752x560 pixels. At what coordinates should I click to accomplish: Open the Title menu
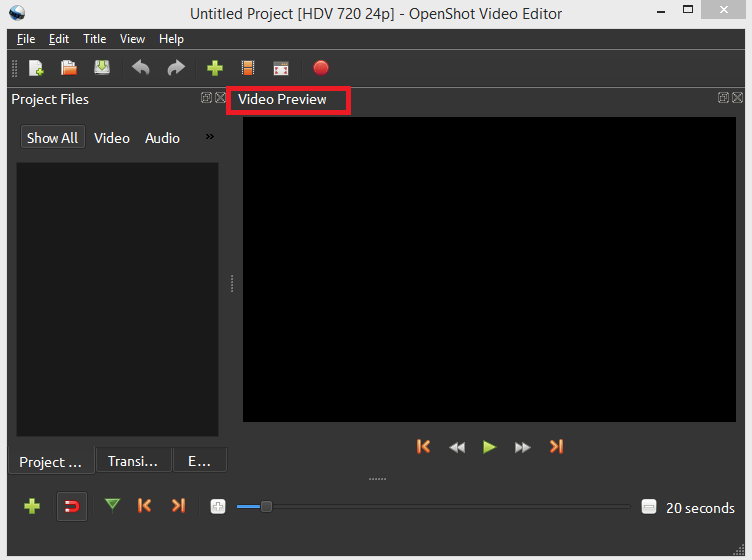coord(94,39)
